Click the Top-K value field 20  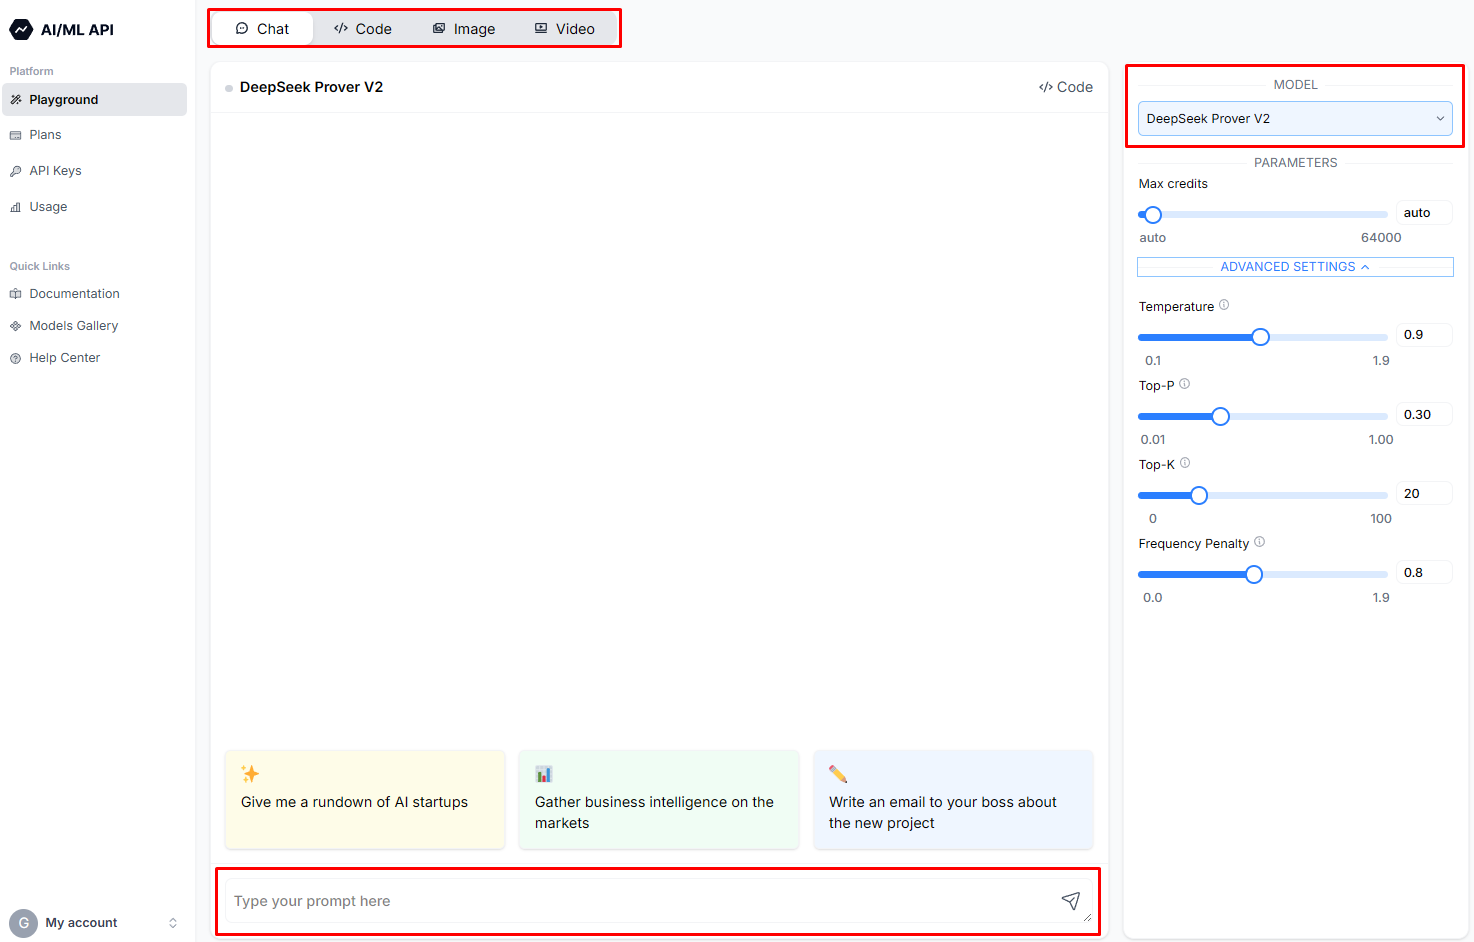pos(1424,493)
